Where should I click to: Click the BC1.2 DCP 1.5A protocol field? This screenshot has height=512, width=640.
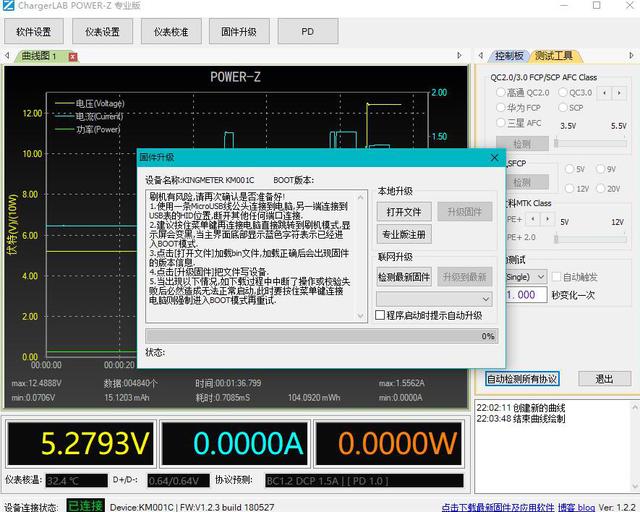(x=364, y=481)
